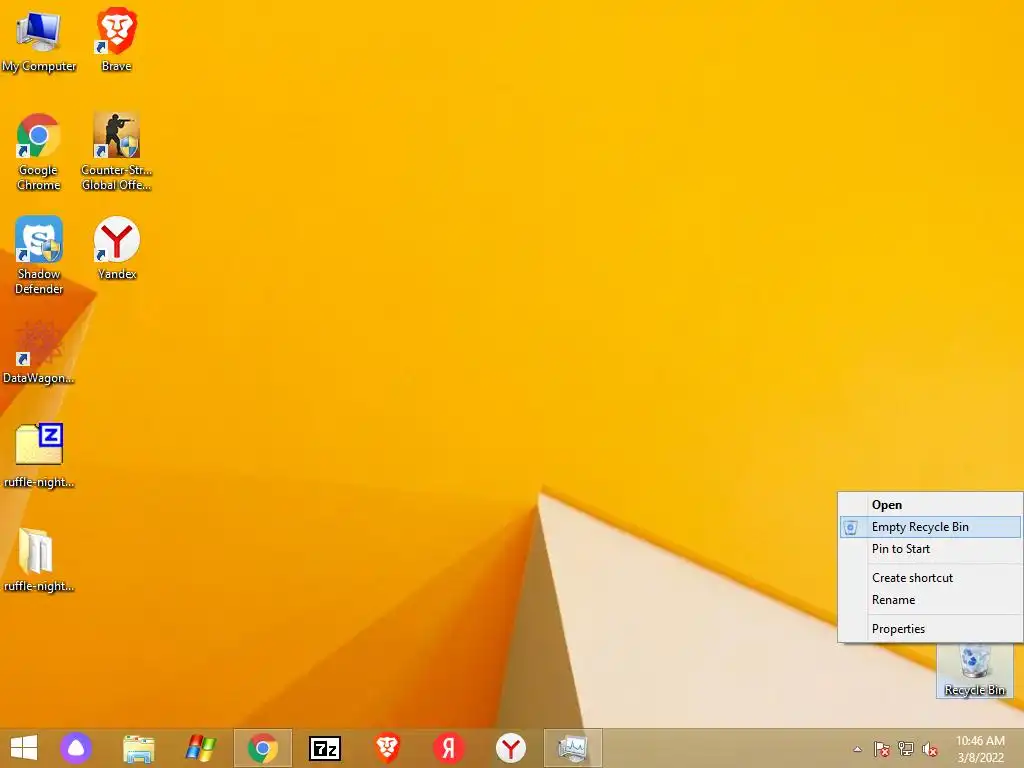Screen dimensions: 1024x768
Task: Choose Properties in the context menu
Action: [931, 629]
